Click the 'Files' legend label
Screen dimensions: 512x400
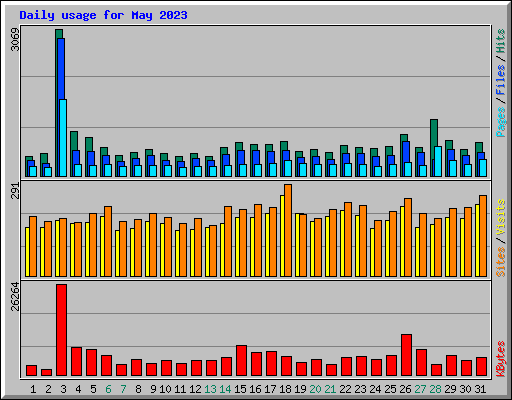coord(500,79)
